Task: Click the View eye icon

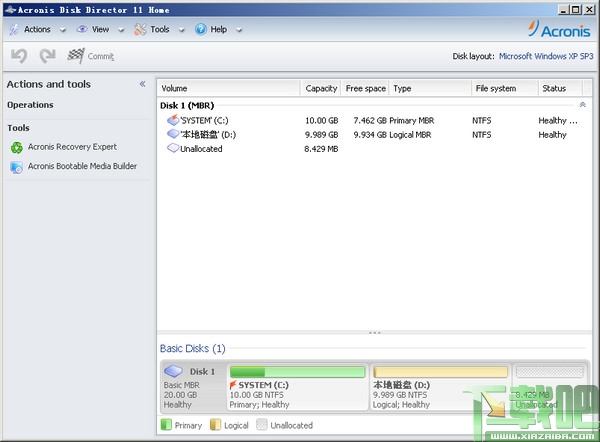Action: (x=82, y=29)
